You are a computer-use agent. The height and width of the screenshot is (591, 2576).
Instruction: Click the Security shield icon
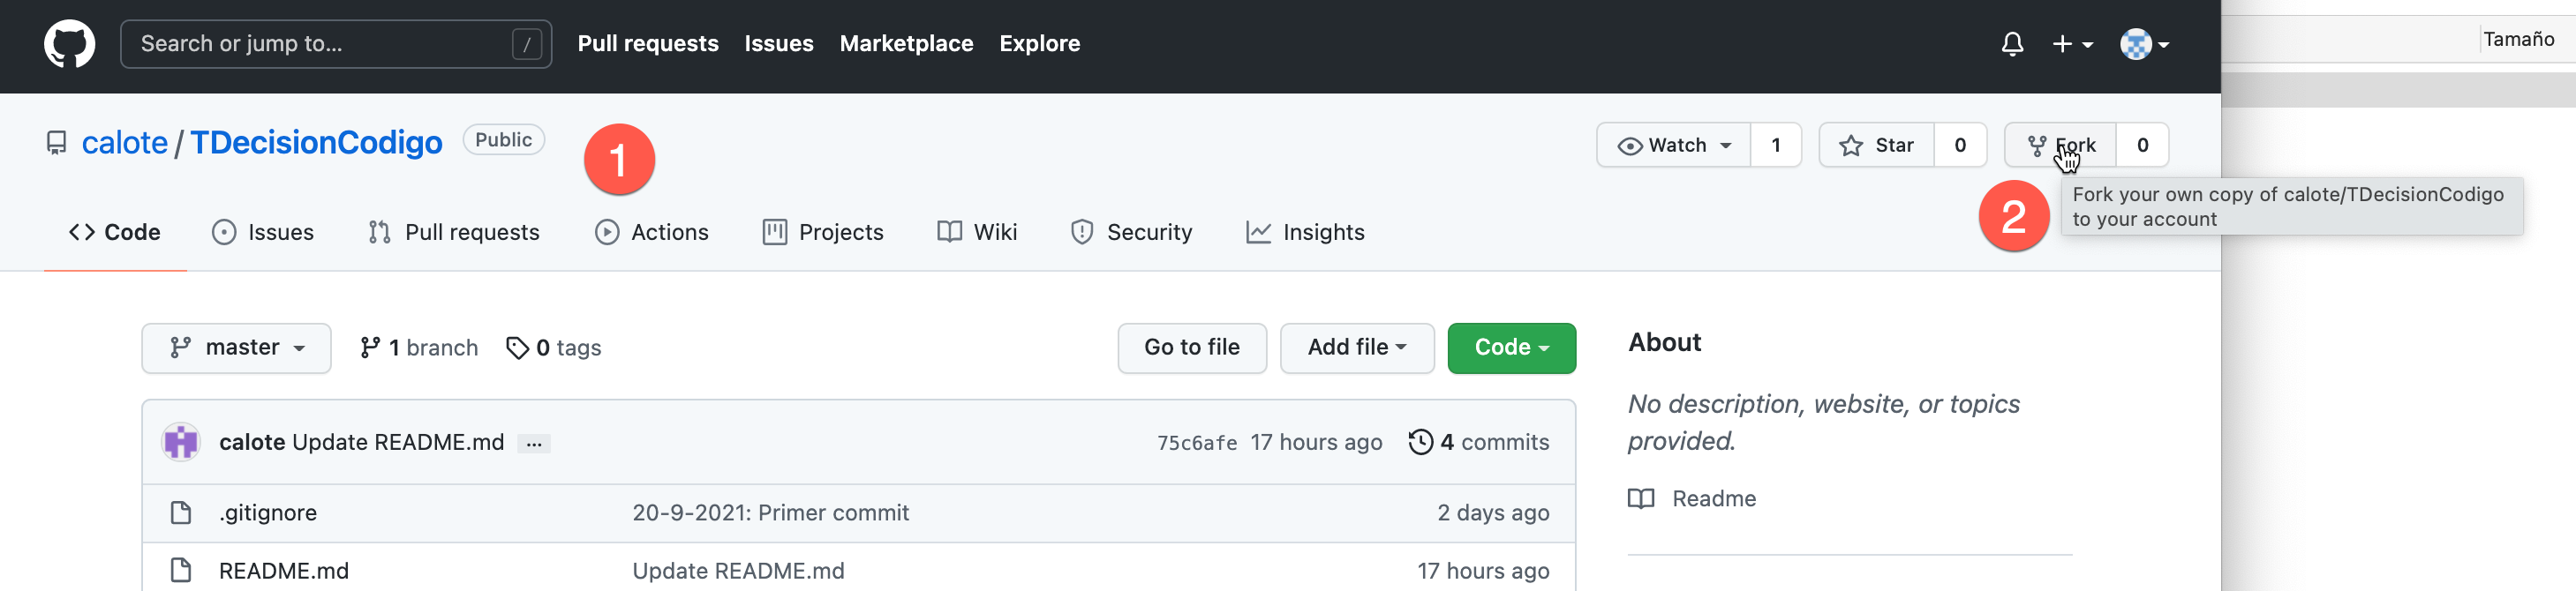tap(1081, 232)
